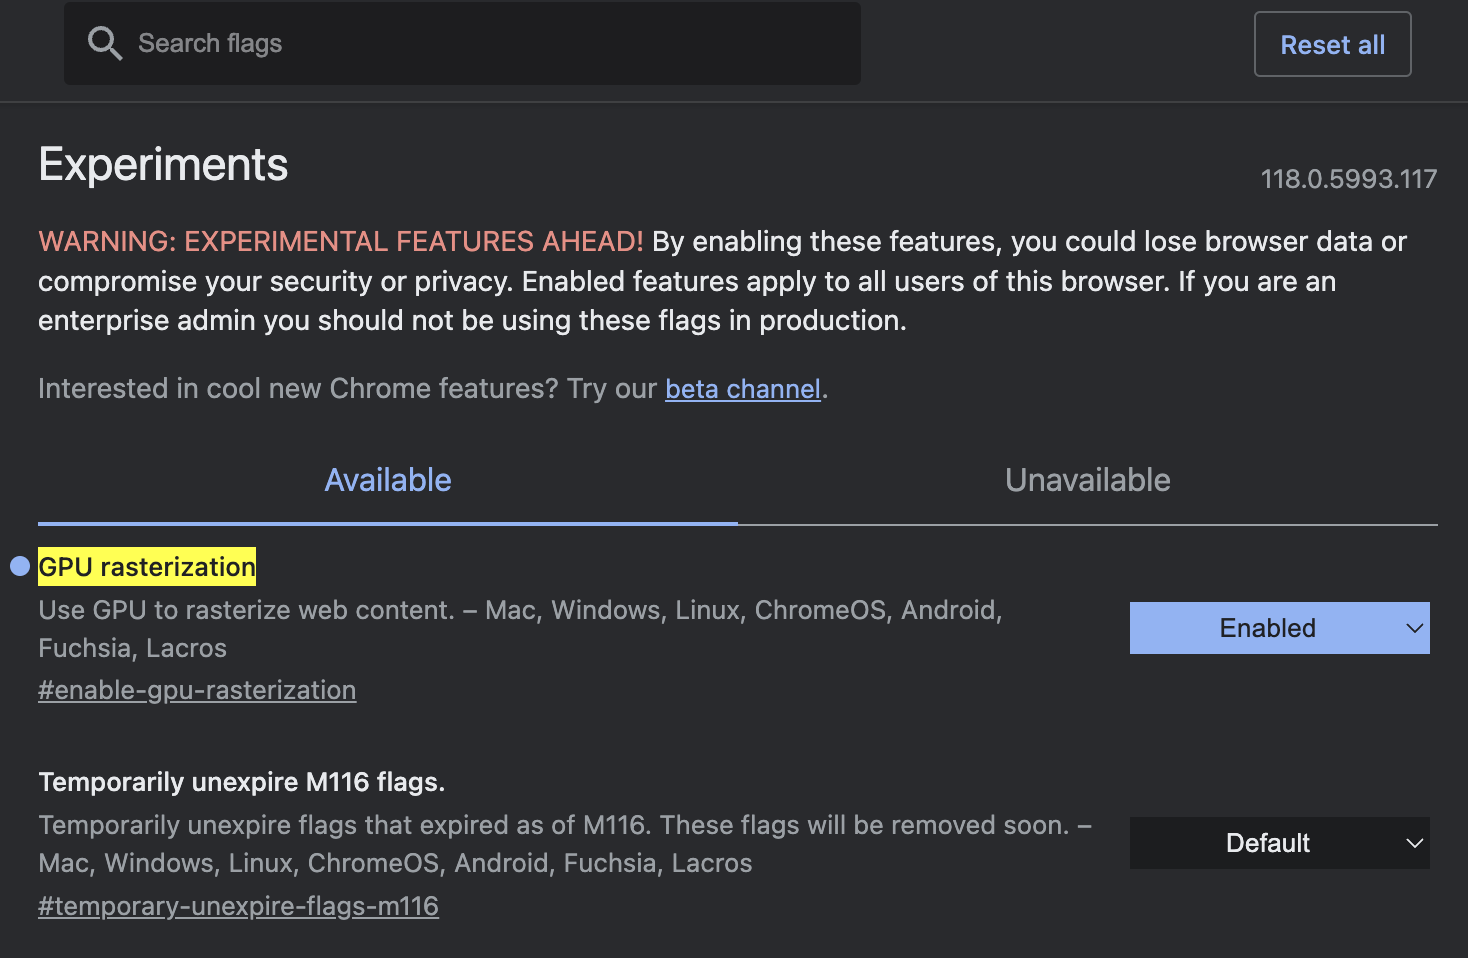Follow the #enable-gpu-rasterization permalink

[197, 690]
